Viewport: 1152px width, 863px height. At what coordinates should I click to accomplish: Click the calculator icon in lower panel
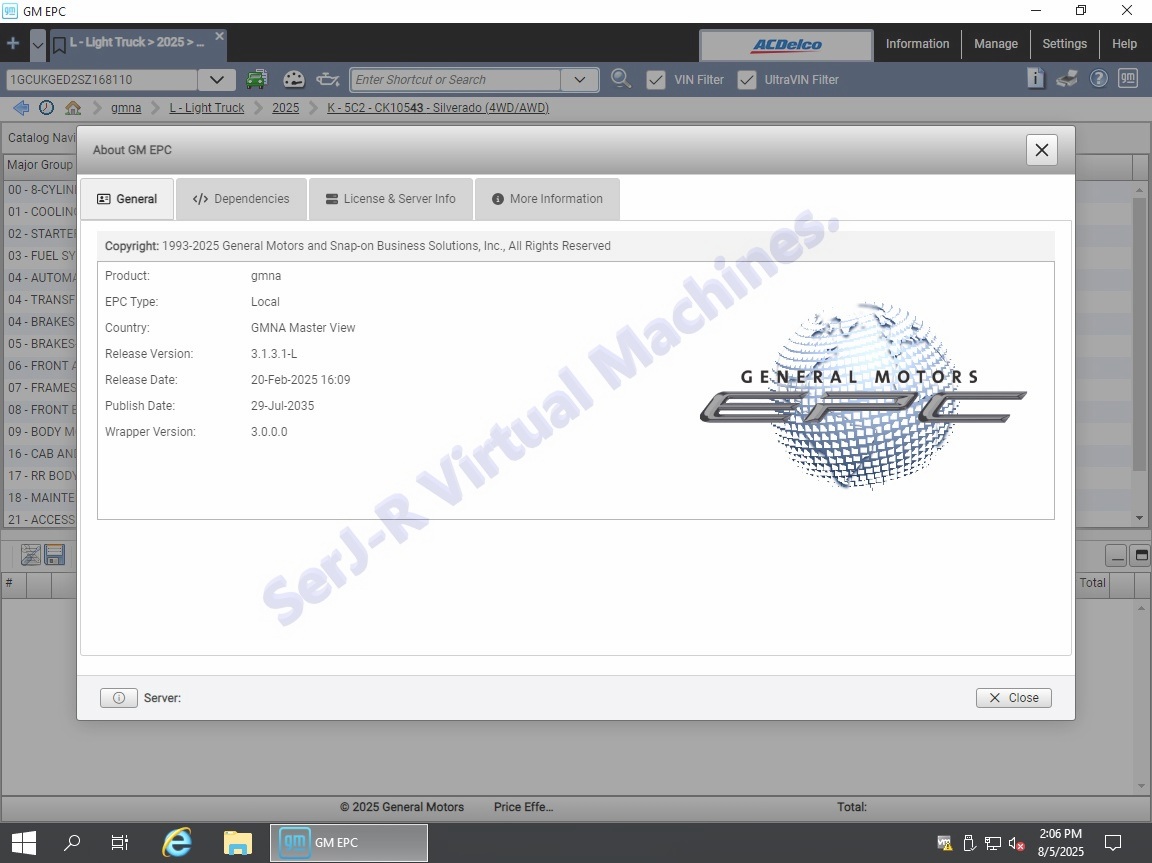pyautogui.click(x=31, y=555)
